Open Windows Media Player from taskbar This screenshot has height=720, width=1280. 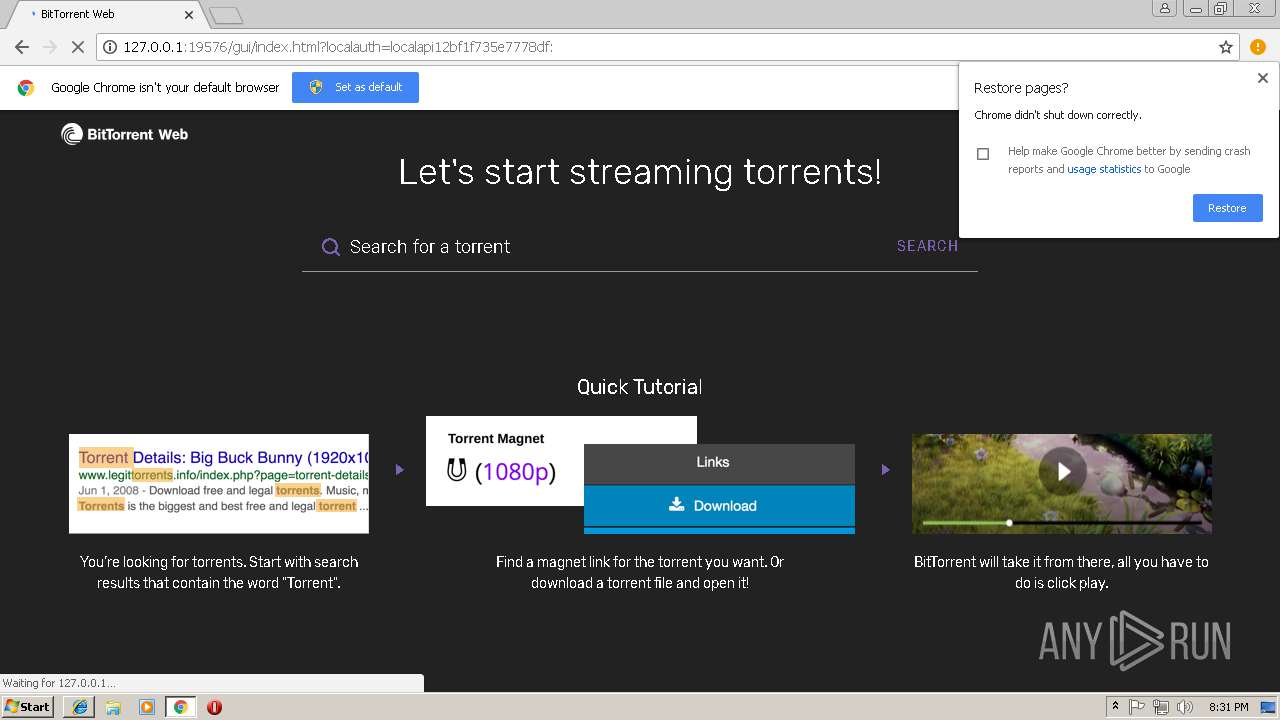147,707
